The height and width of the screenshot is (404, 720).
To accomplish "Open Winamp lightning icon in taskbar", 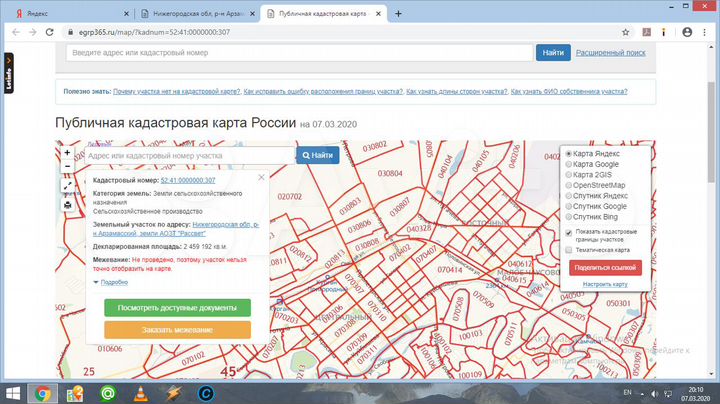I will [173, 393].
